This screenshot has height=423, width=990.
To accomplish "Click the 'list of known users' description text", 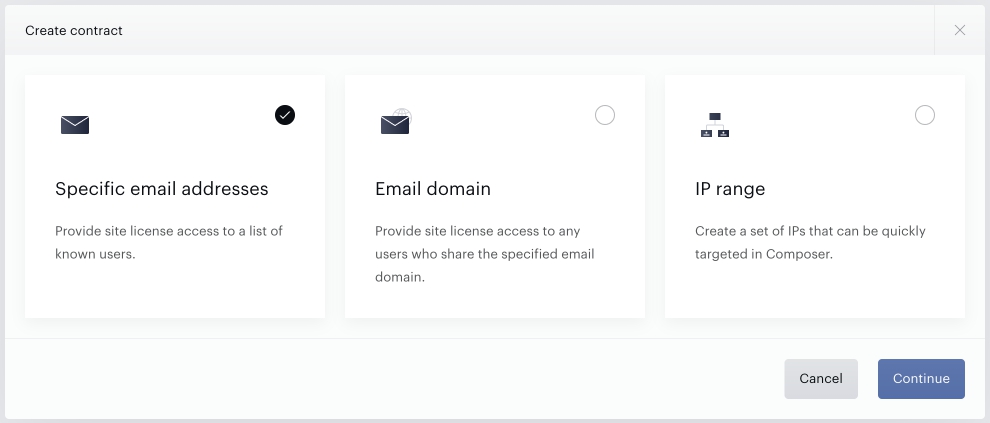I will 169,242.
